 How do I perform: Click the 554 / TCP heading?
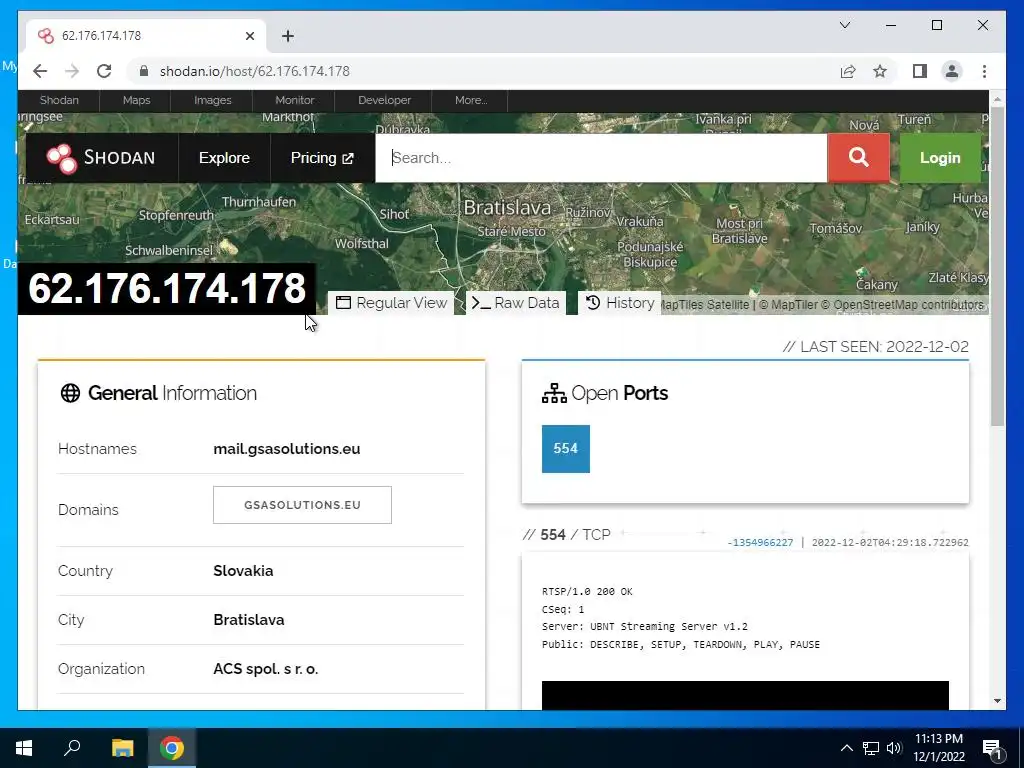pyautogui.click(x=566, y=535)
